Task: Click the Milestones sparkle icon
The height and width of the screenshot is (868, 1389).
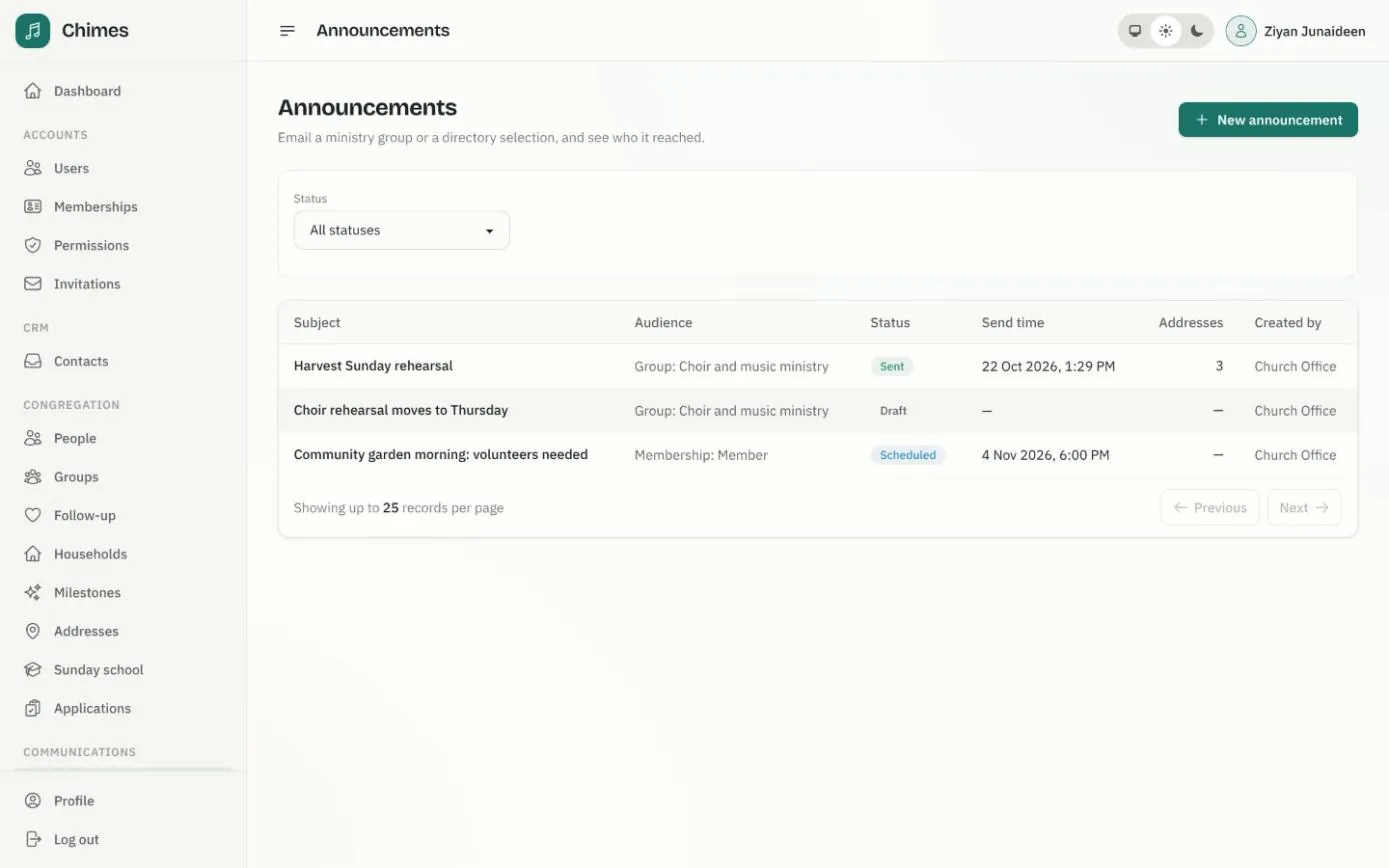Action: [x=33, y=592]
